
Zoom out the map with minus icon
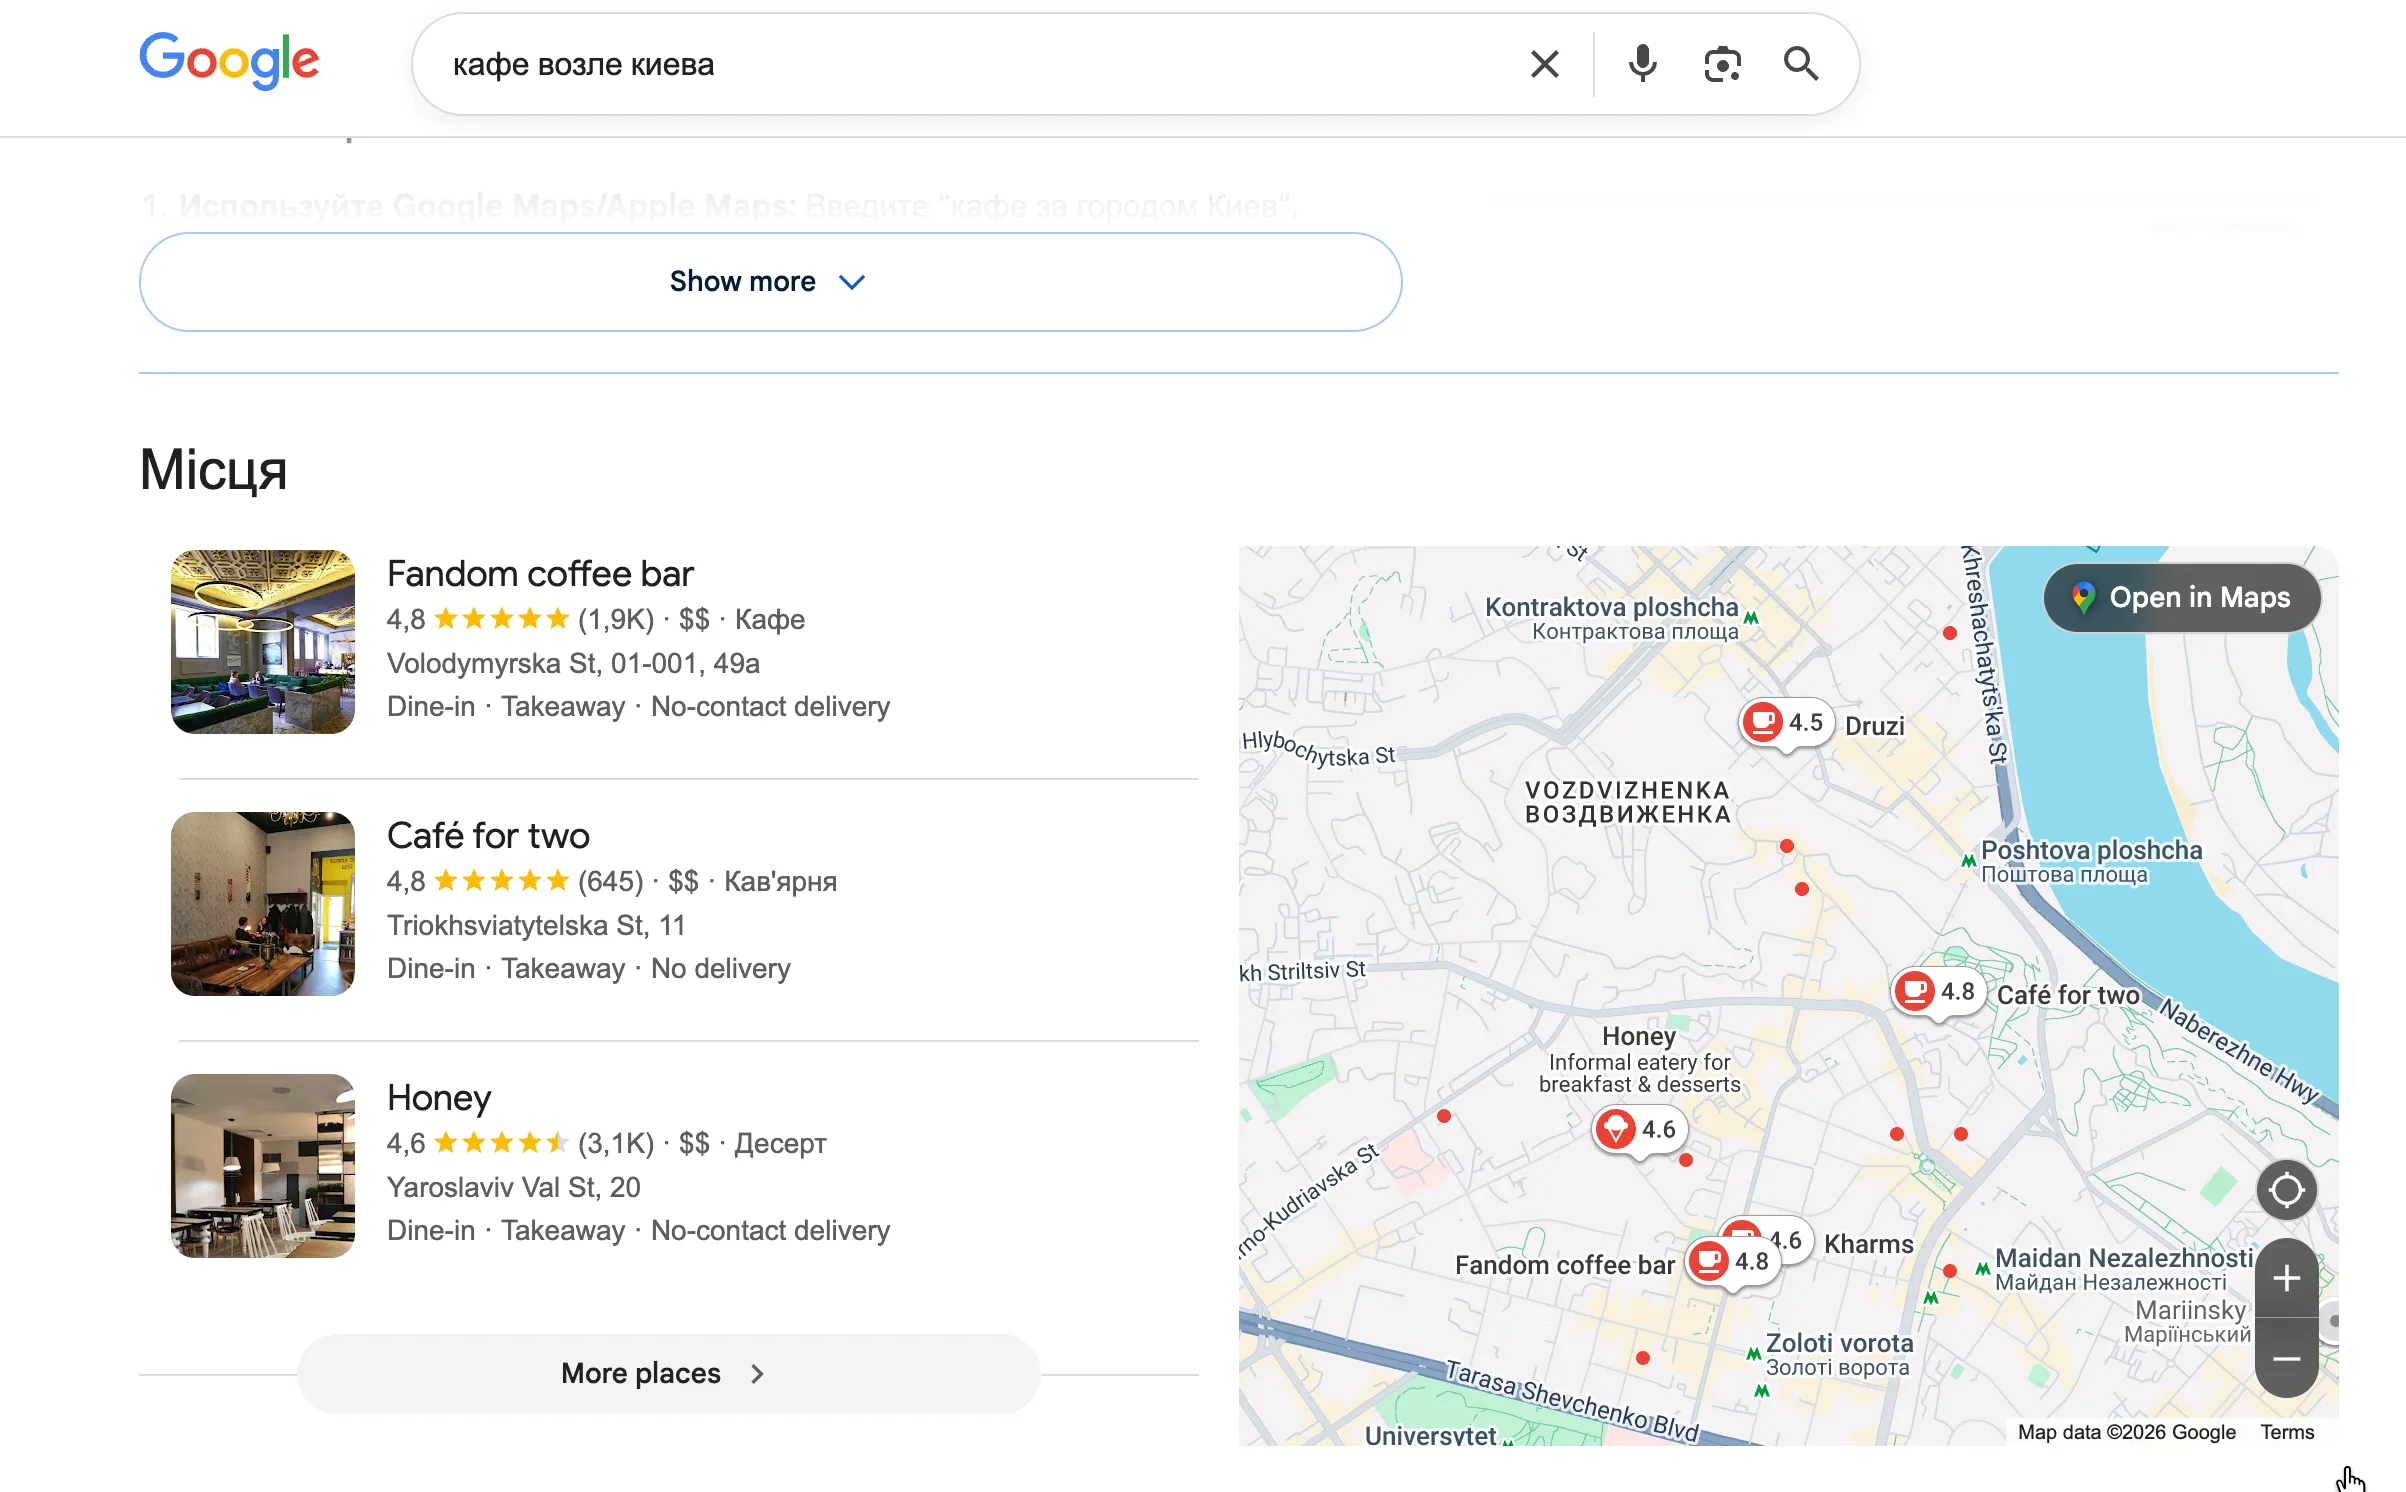click(x=2286, y=1358)
